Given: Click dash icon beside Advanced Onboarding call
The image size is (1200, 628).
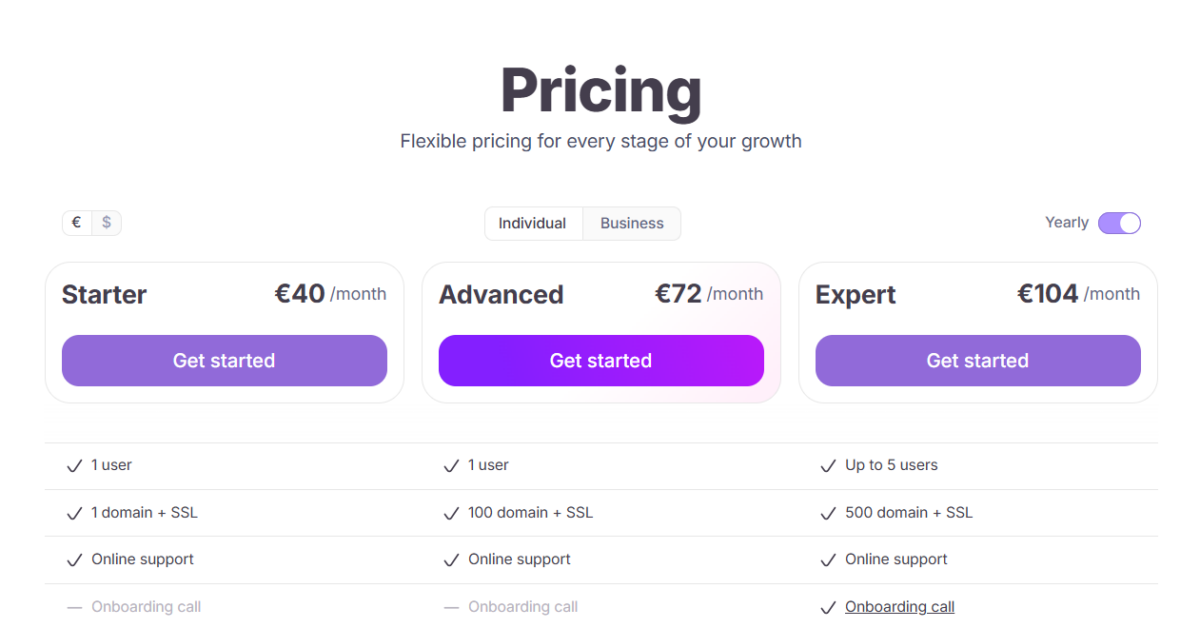Looking at the screenshot, I should [x=451, y=607].
